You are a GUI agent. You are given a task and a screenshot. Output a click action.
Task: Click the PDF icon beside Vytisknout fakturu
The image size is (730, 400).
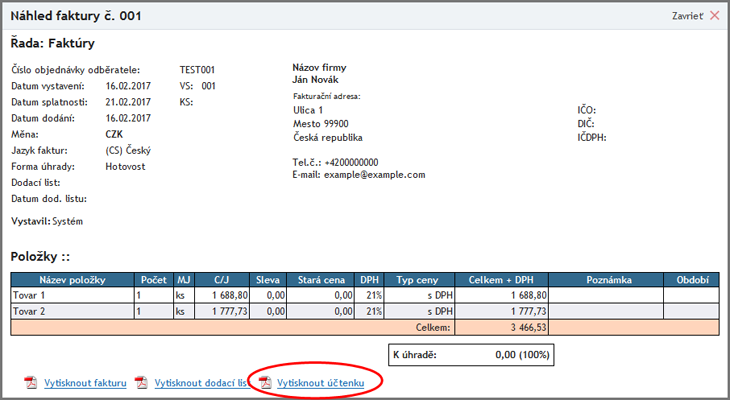30,383
